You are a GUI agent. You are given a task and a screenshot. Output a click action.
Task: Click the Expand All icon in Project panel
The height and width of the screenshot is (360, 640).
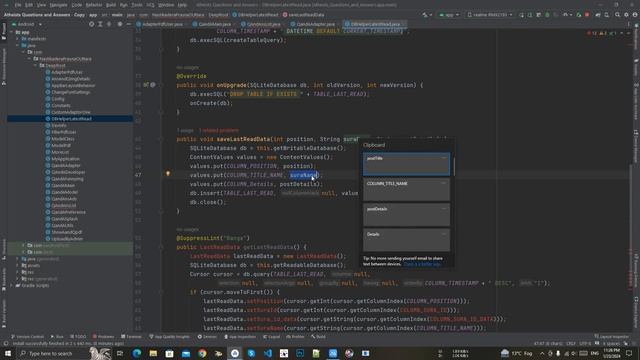(x=100, y=24)
